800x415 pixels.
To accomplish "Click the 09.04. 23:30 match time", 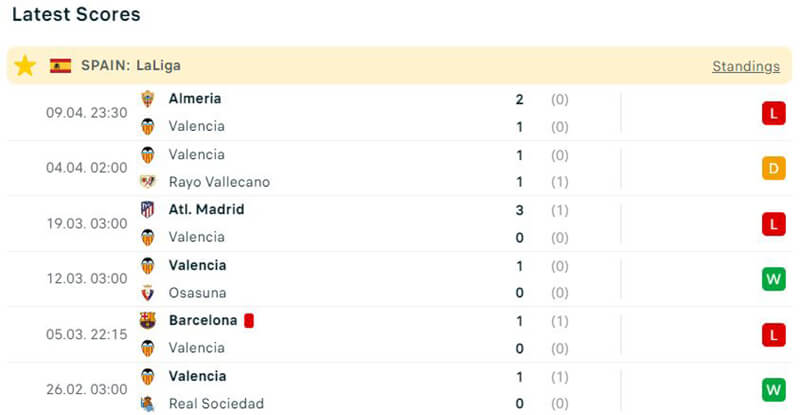I will click(x=86, y=113).
